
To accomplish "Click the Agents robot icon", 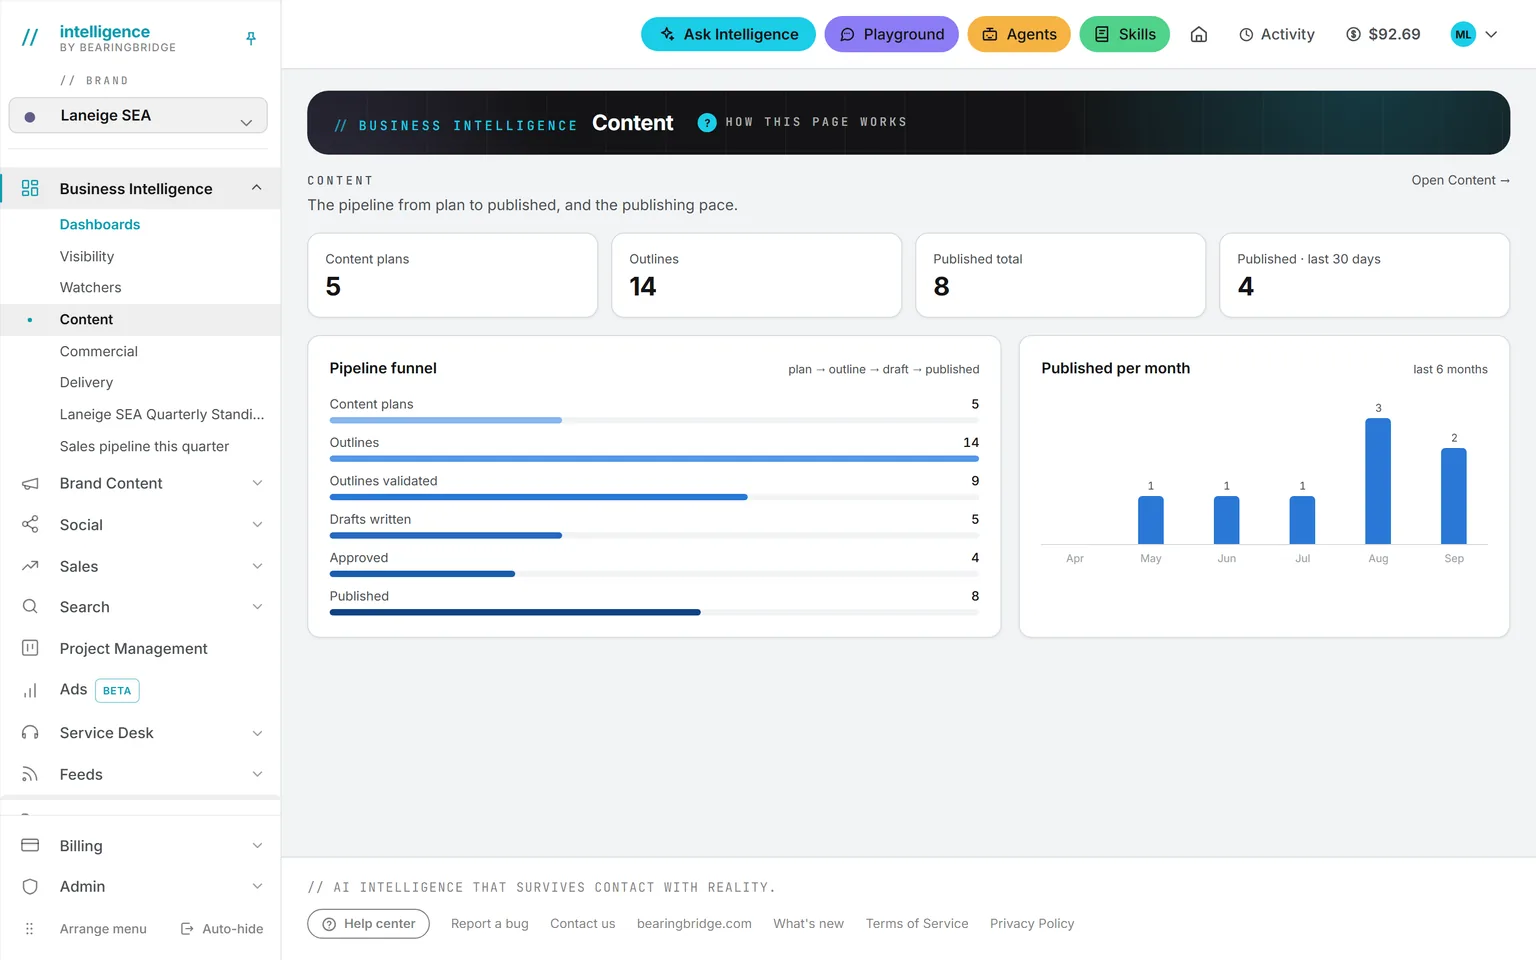I will tap(990, 34).
